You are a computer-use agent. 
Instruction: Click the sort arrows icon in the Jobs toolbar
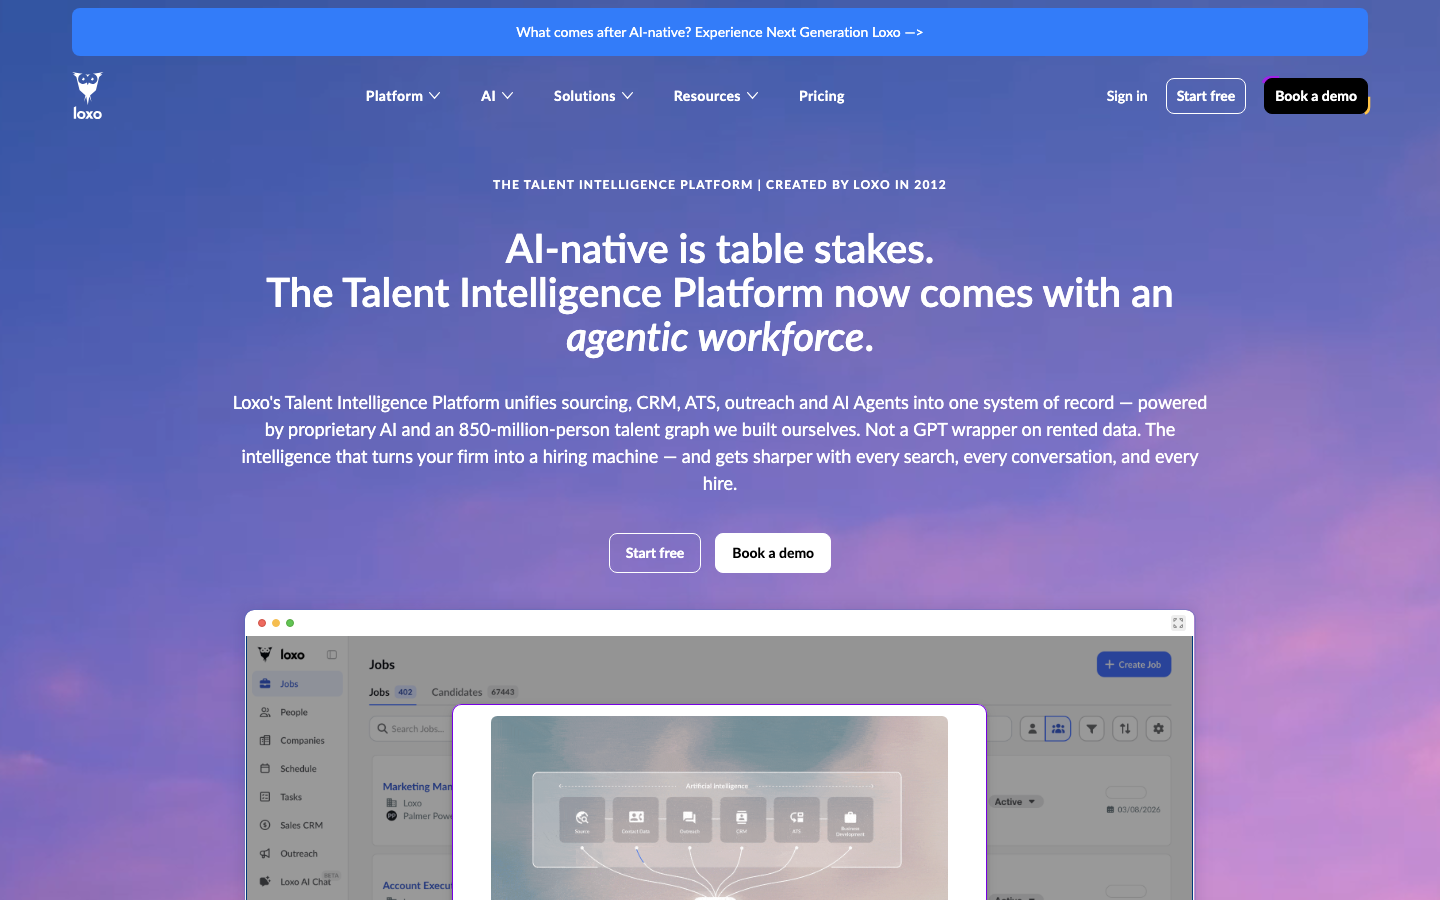click(1125, 729)
